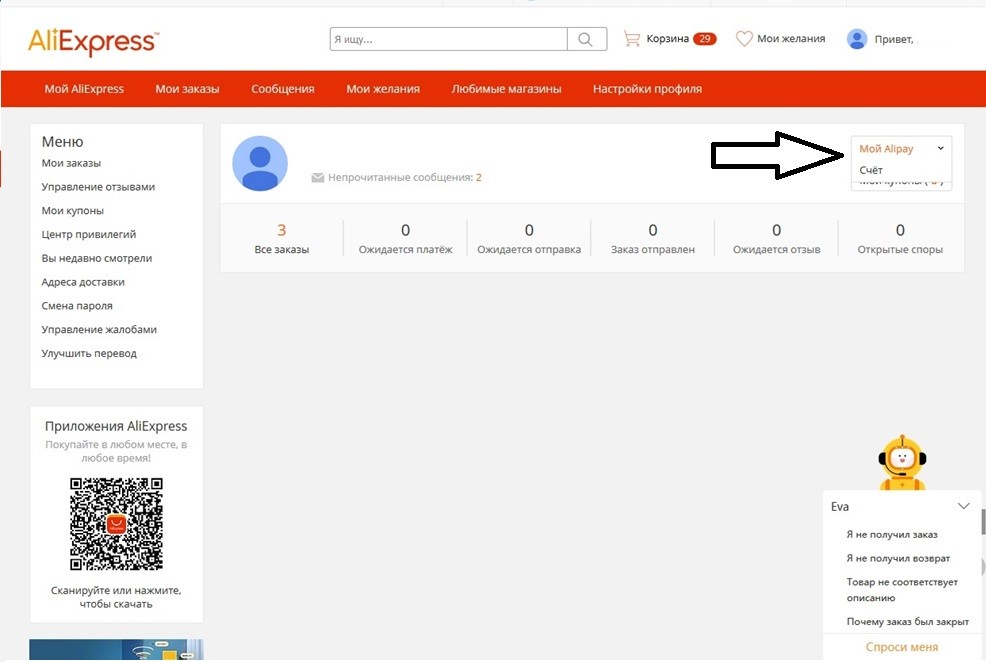Click the heart wishlist icon
The image size is (986, 662).
[x=744, y=39]
